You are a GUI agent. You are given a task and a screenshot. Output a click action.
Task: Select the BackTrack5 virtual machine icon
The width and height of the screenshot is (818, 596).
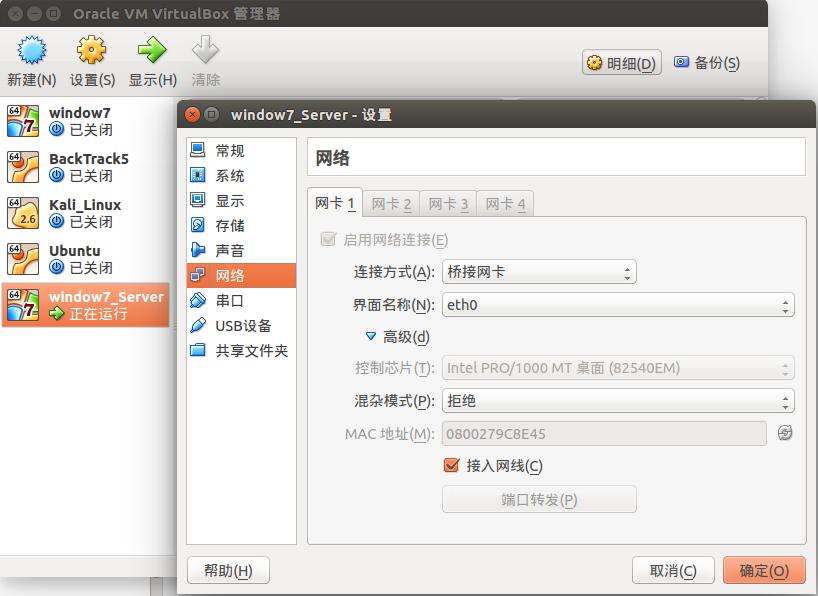[23, 167]
